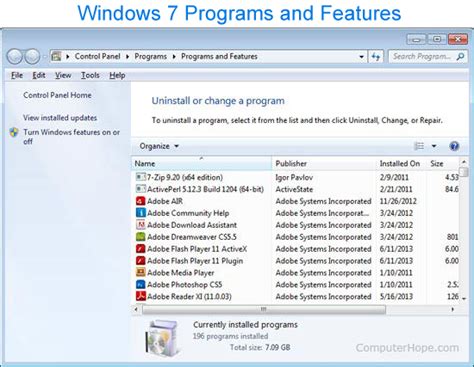
Task: Click the refresh button beside address bar
Action: (376, 57)
